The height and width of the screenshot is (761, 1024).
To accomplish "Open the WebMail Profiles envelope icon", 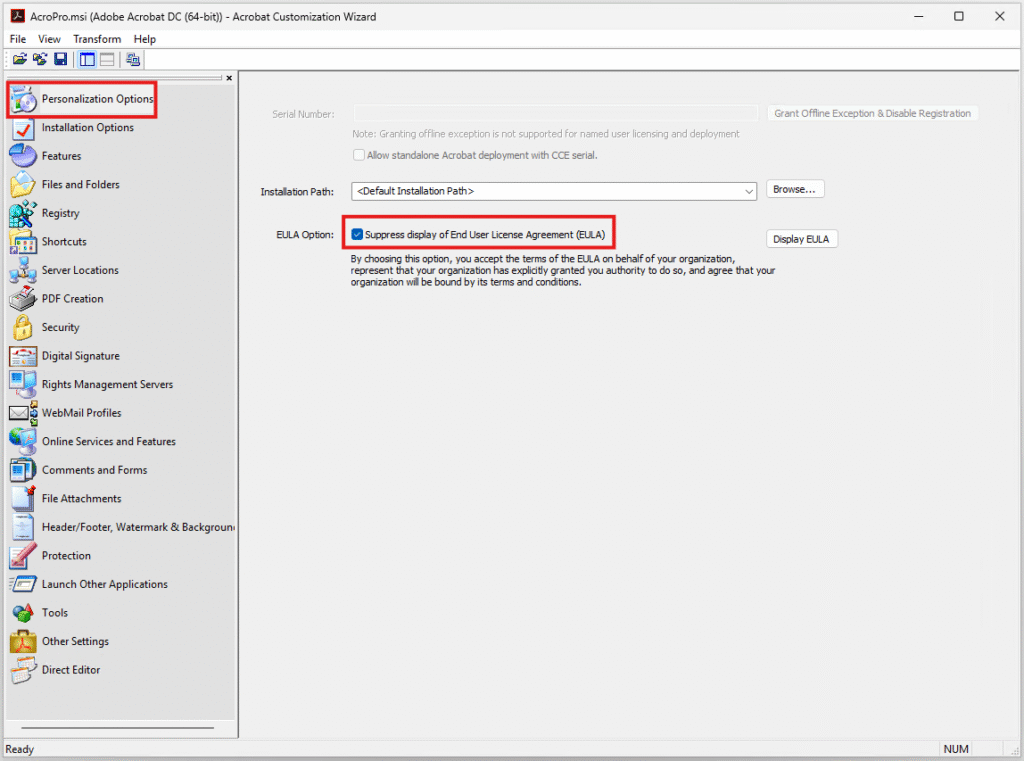I will point(23,413).
